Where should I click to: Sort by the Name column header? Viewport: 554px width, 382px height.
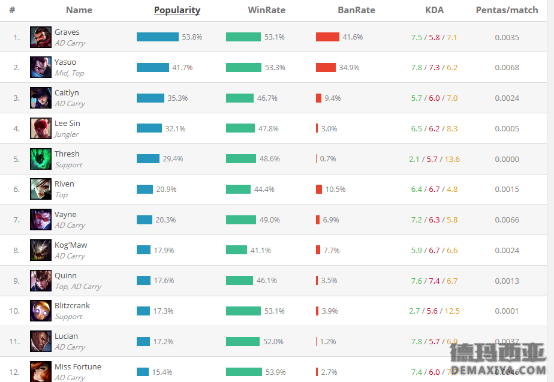(79, 10)
